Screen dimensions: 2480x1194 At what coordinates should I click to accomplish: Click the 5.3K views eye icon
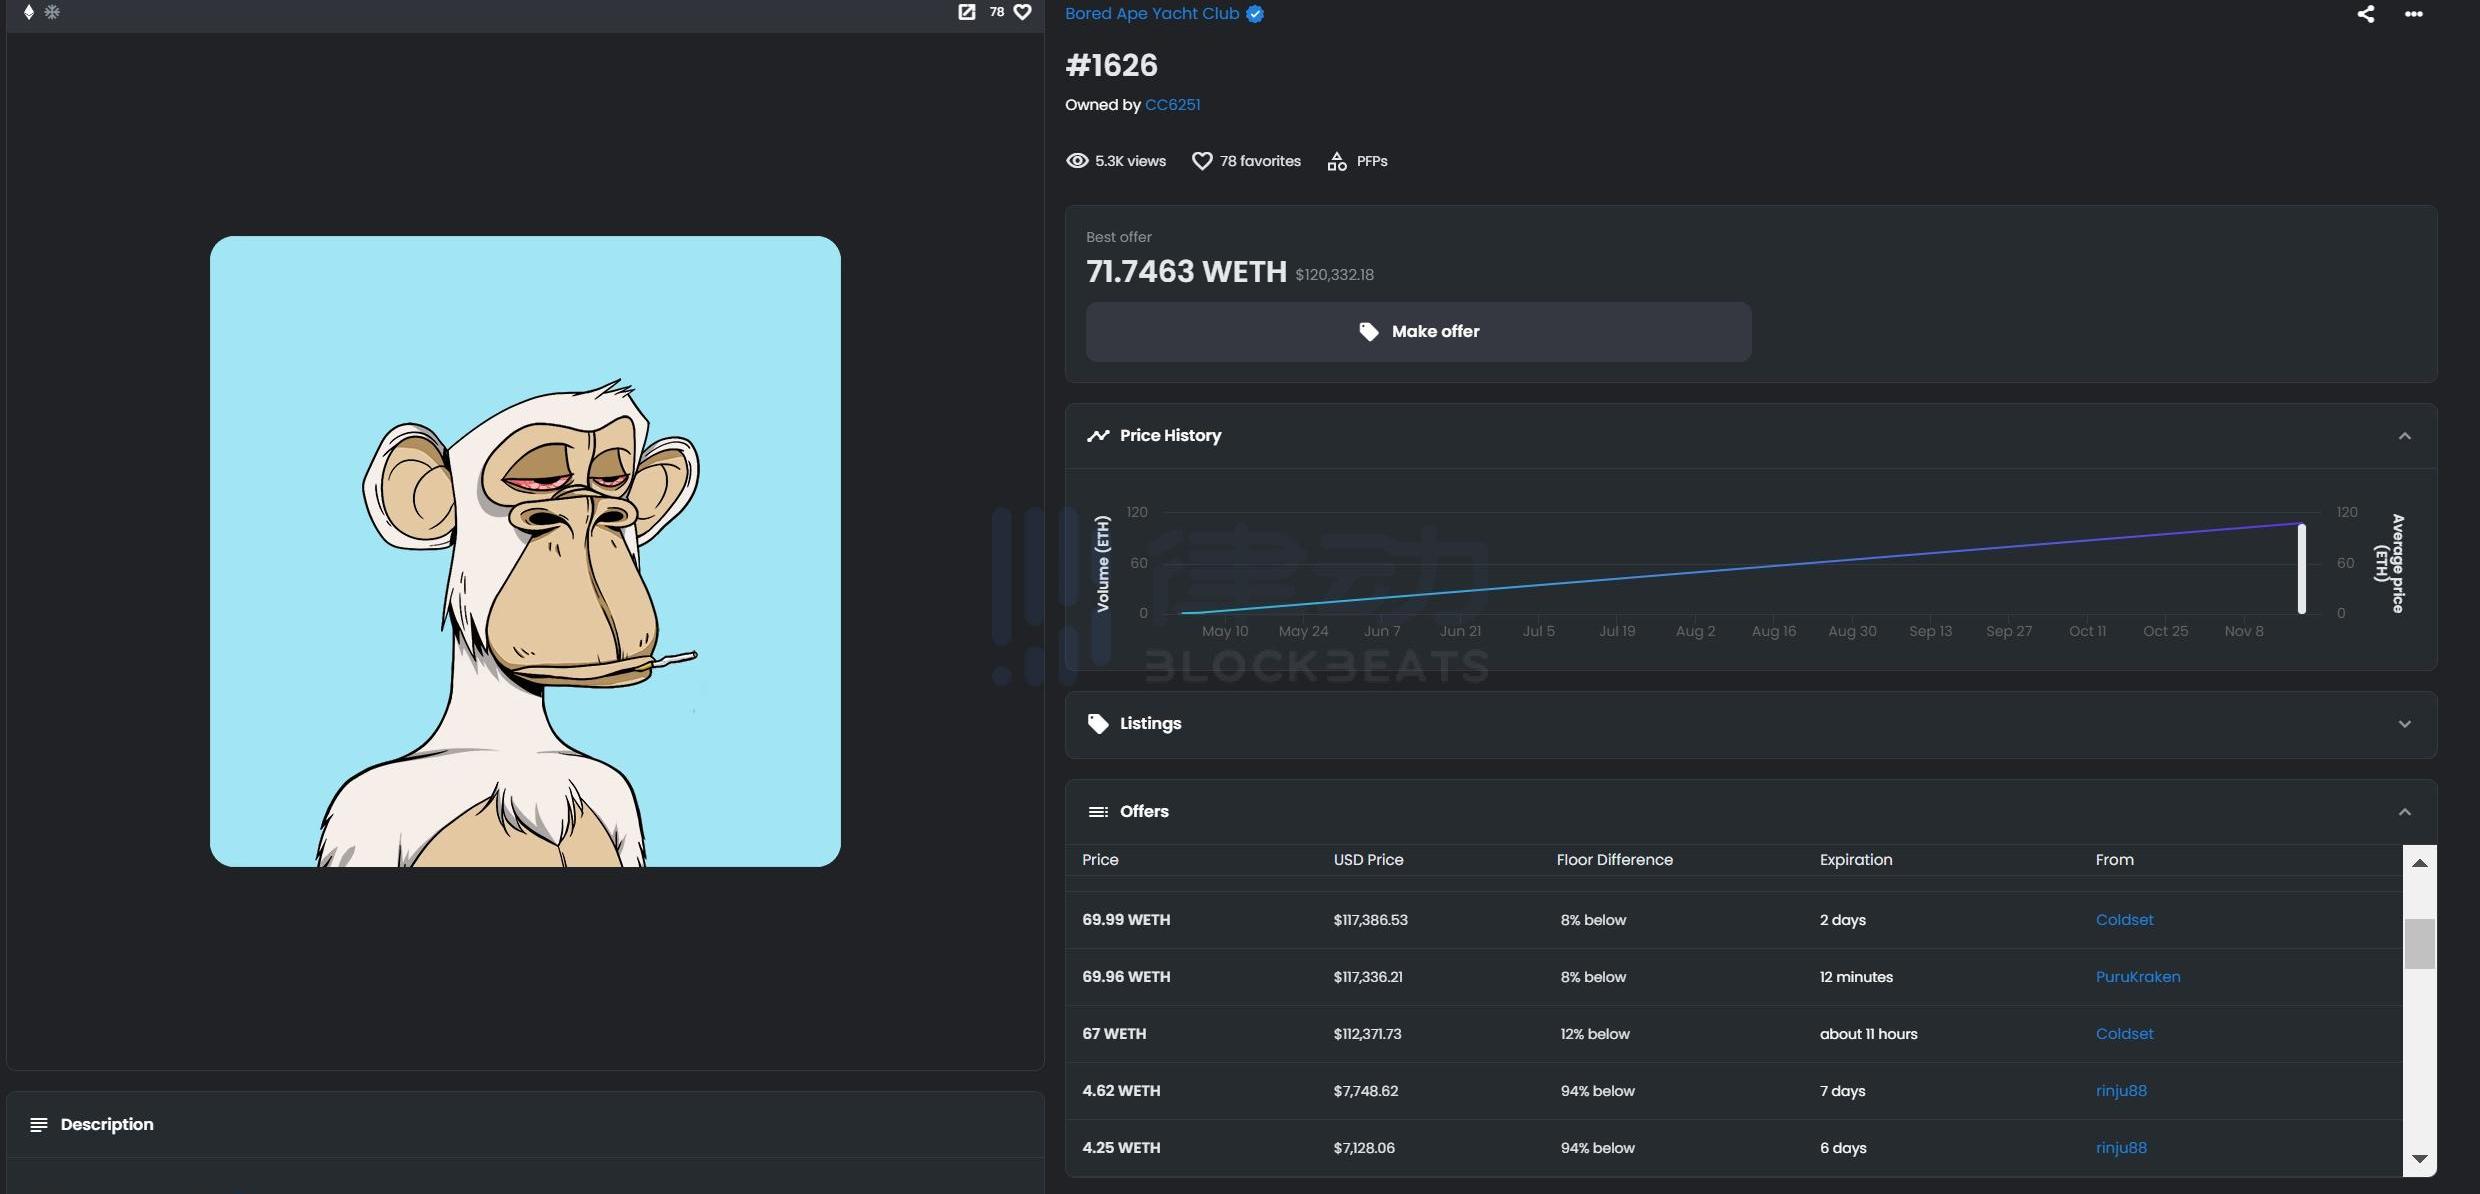coord(1077,161)
